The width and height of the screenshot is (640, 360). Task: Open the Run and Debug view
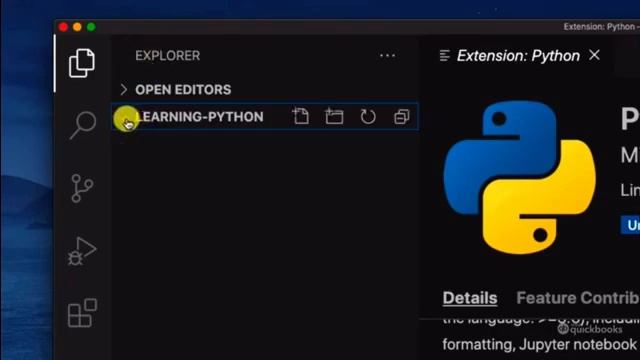(82, 251)
